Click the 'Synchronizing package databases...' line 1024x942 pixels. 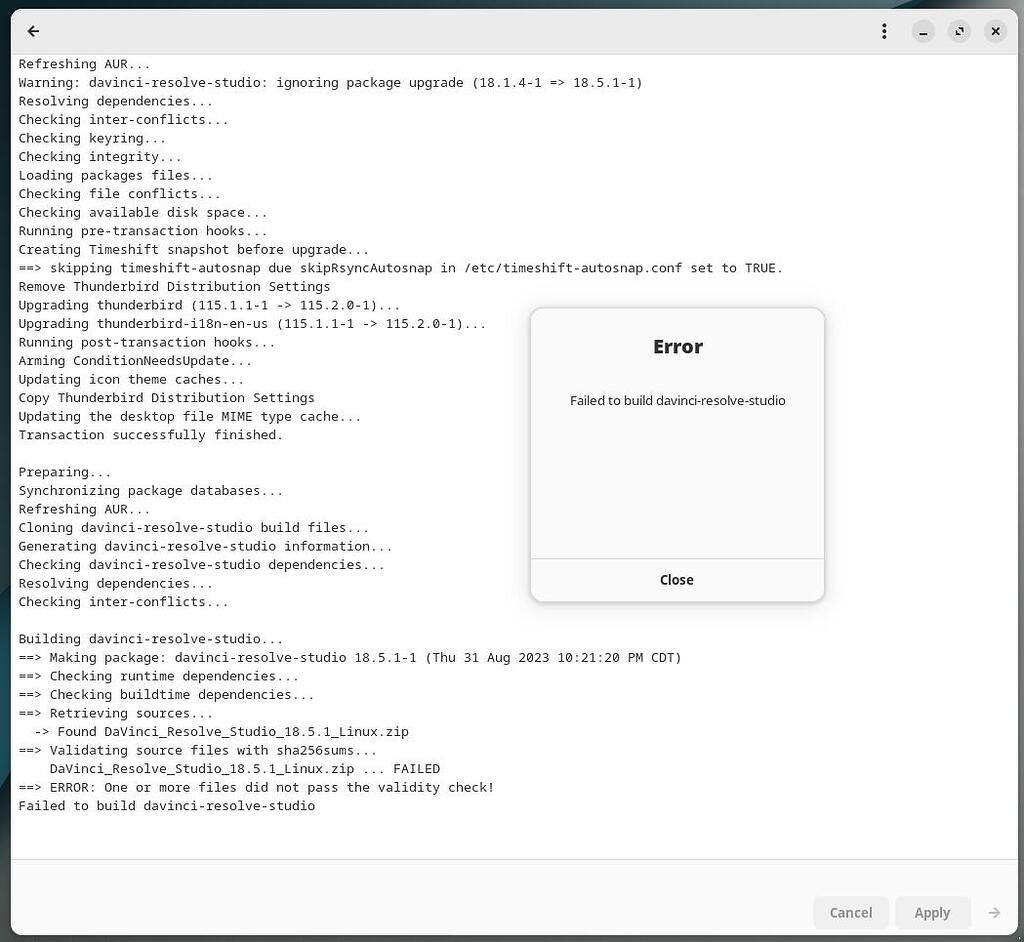pyautogui.click(x=150, y=491)
